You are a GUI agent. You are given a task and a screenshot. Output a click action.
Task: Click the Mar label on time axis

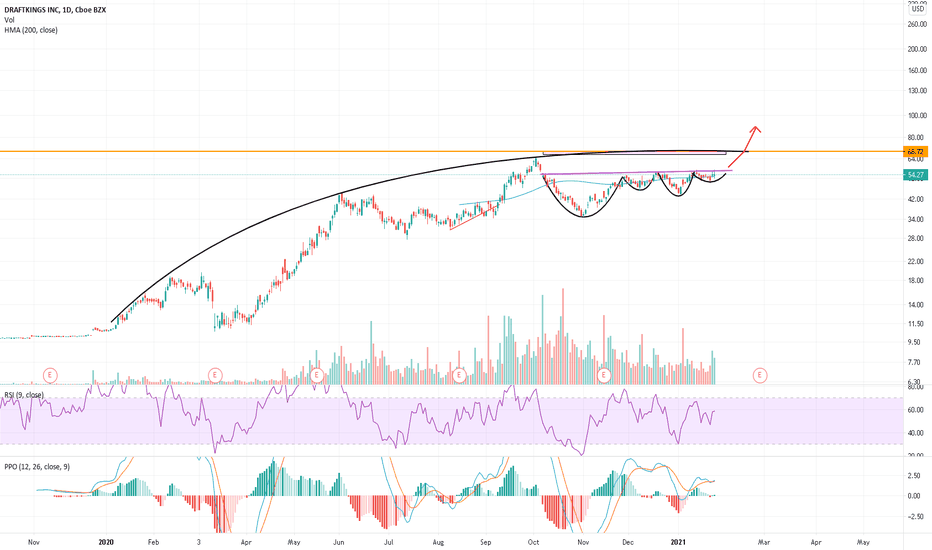[x=764, y=542]
